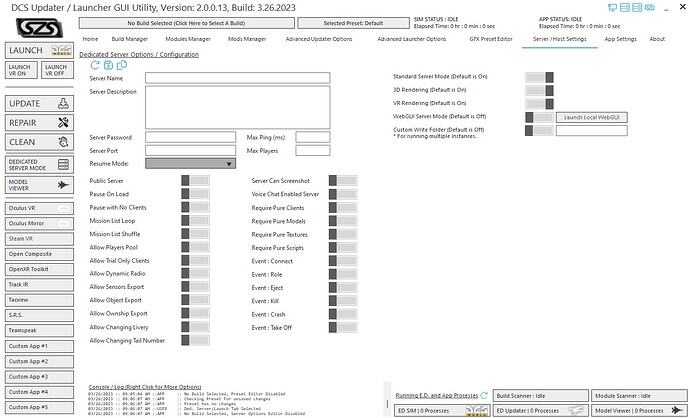
Task: Launch the Oculus VR app
Action: 39,208
